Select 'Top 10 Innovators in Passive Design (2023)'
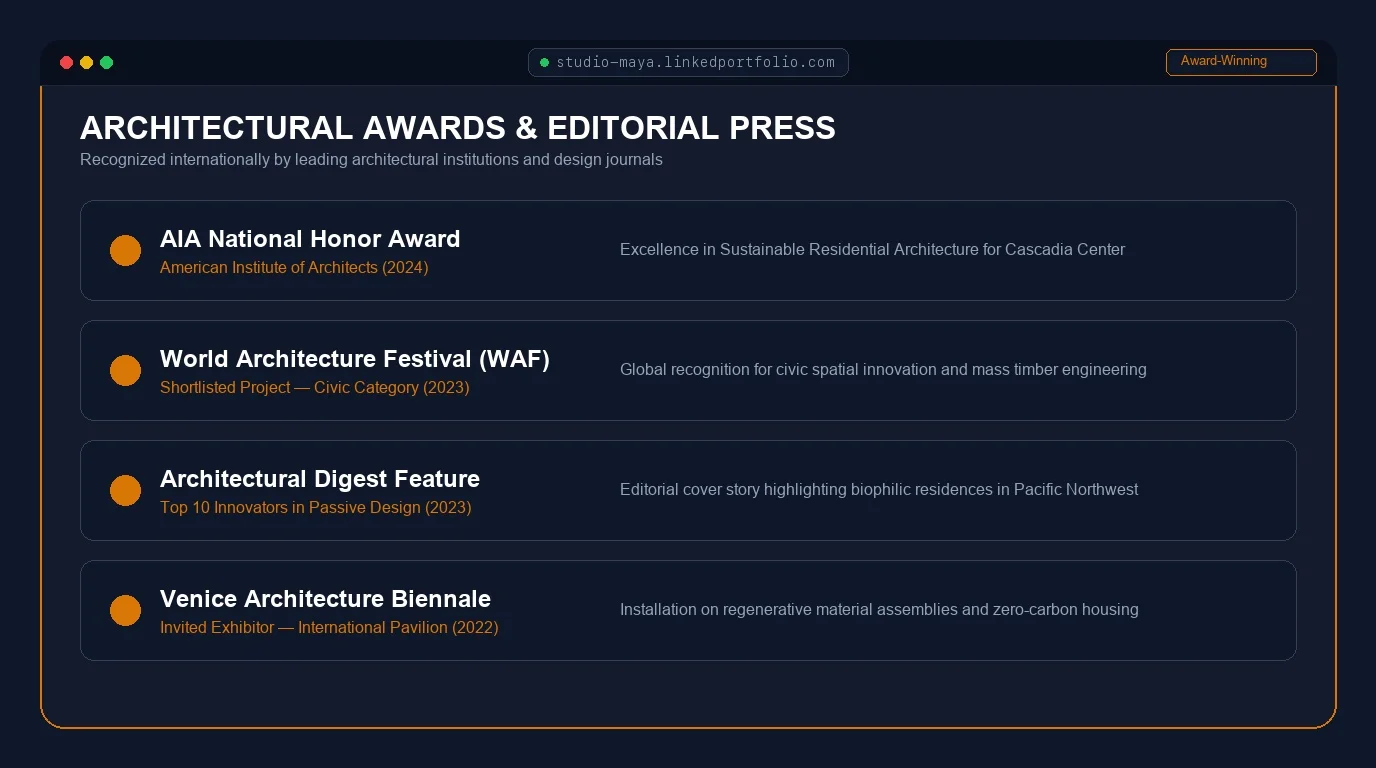Image resolution: width=1376 pixels, height=768 pixels. coord(315,508)
